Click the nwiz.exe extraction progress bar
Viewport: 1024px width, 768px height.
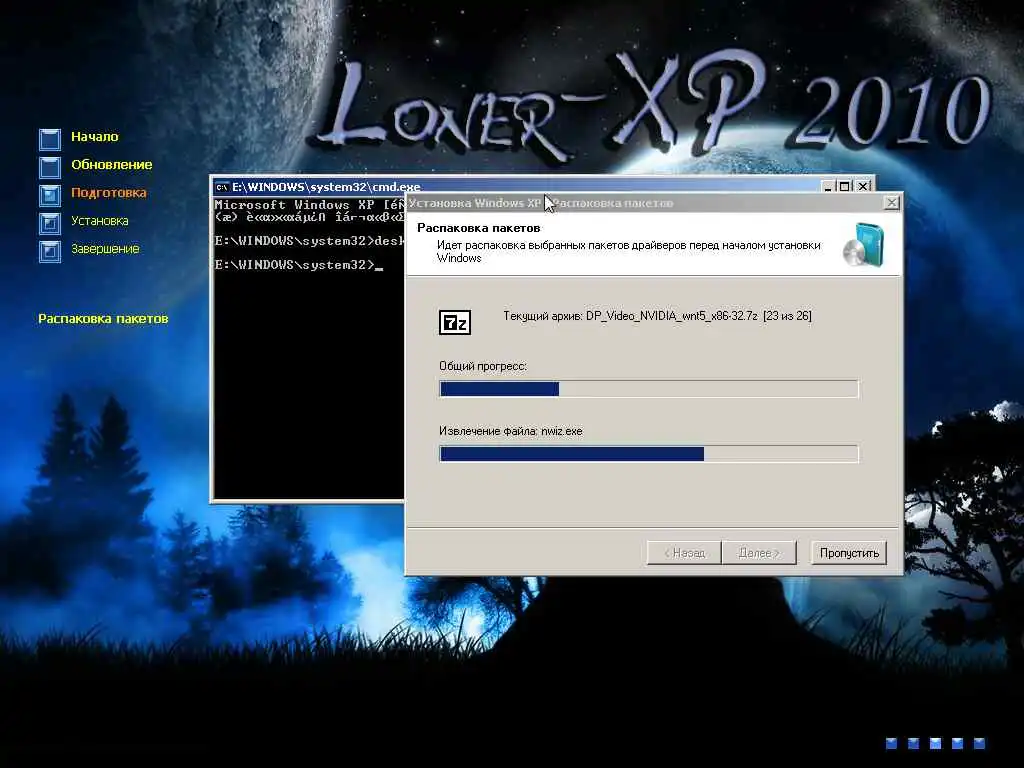pos(648,454)
